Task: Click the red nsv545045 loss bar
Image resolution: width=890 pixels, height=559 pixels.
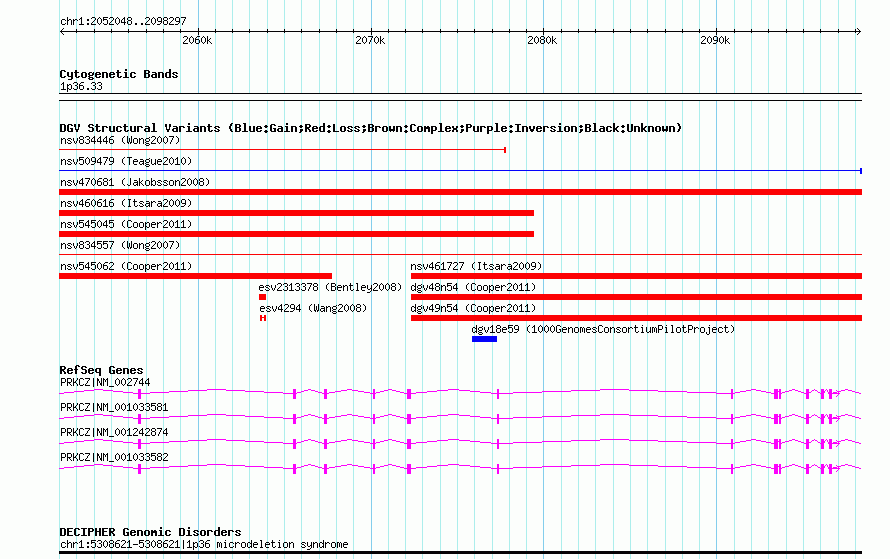Action: pos(296,234)
